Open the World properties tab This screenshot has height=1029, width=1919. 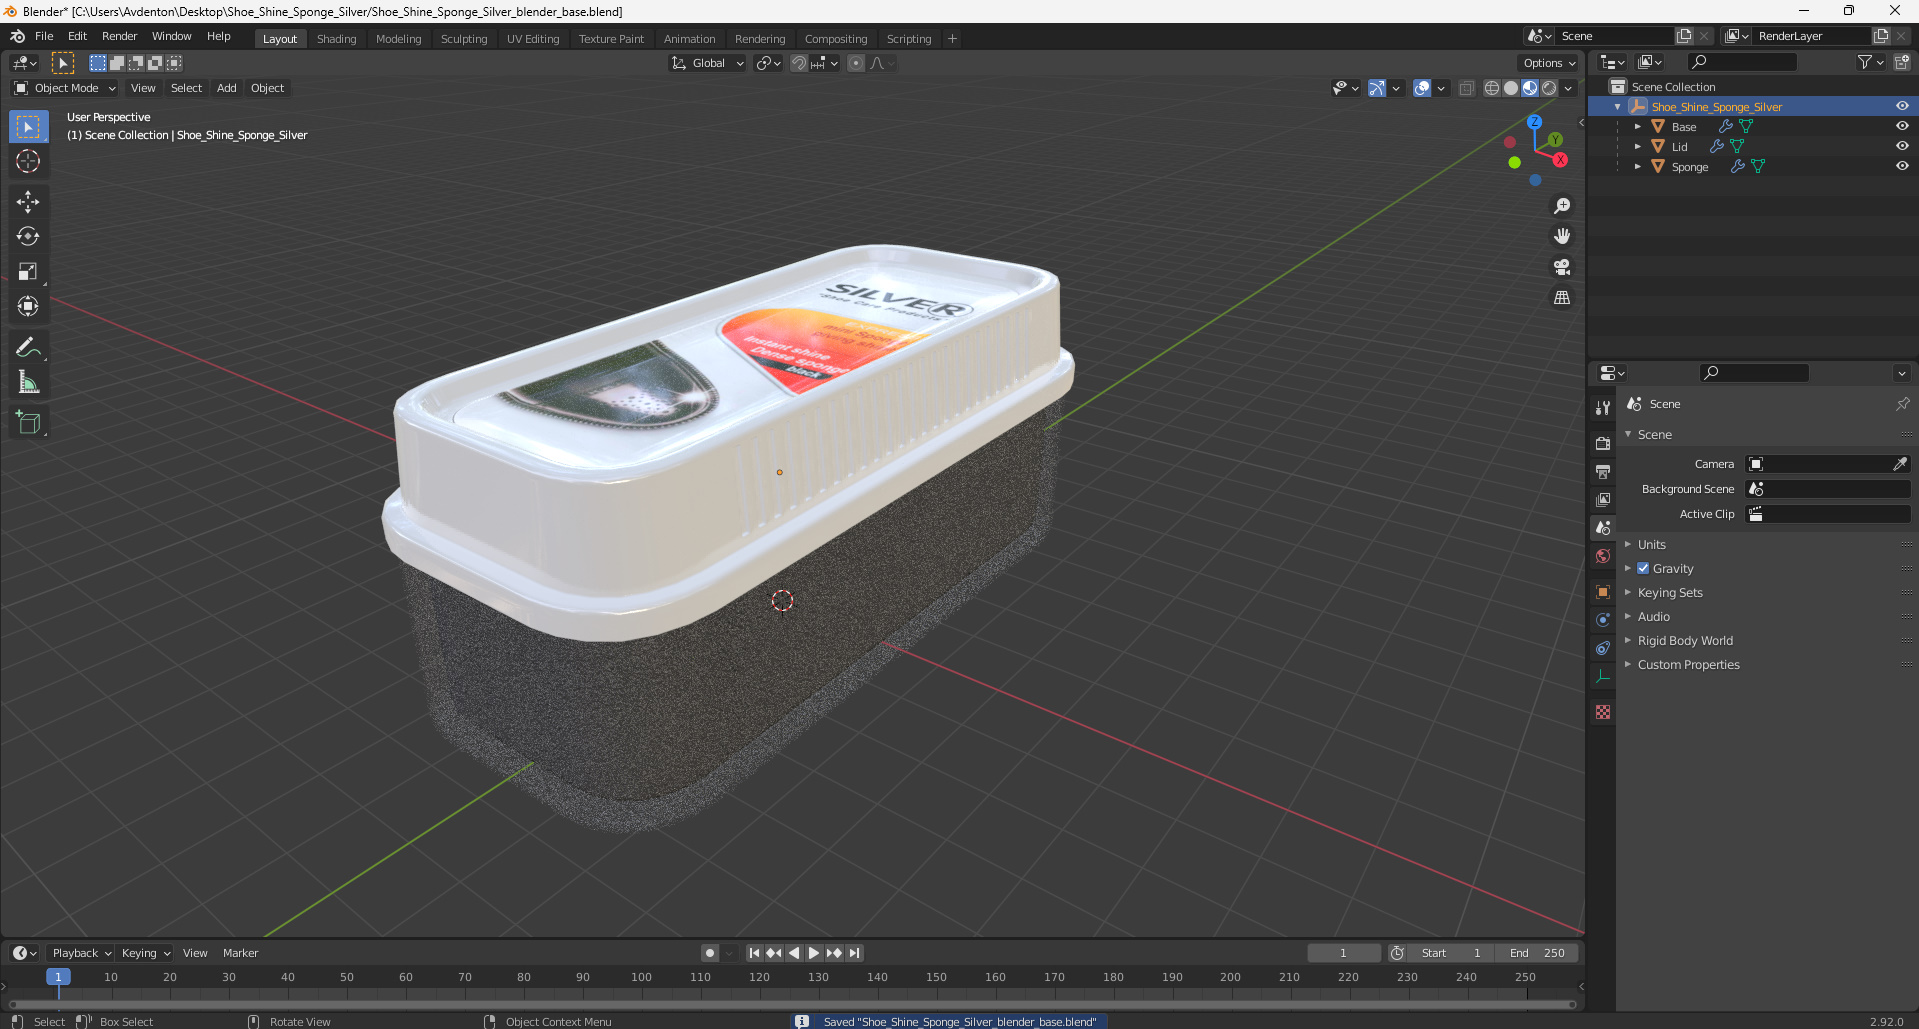pos(1603,556)
